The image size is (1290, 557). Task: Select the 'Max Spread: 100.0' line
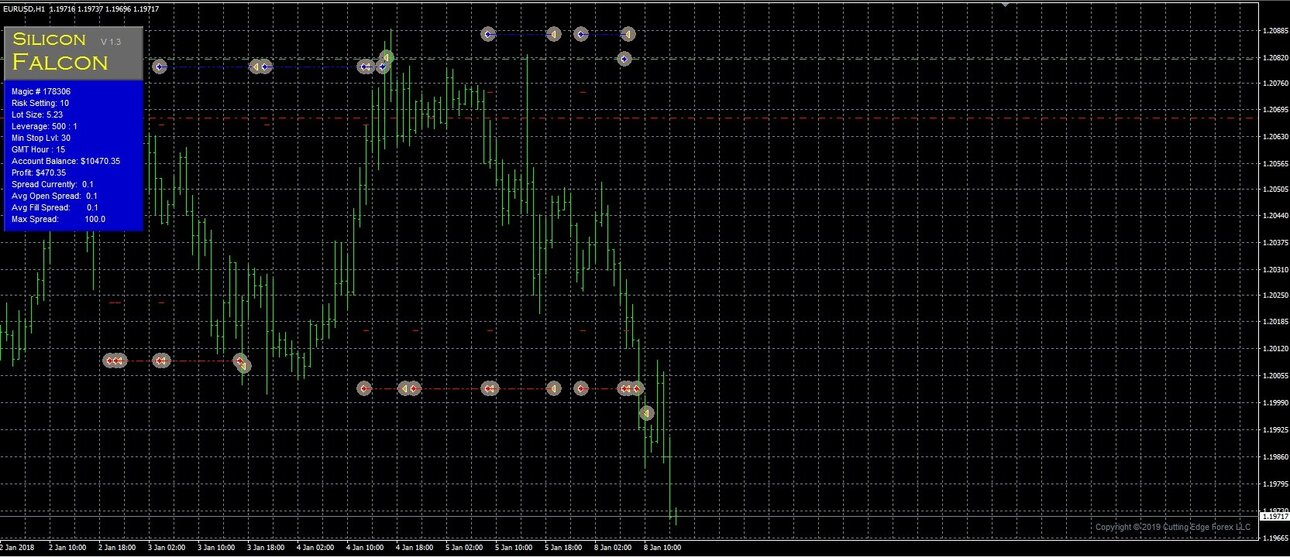click(x=58, y=219)
